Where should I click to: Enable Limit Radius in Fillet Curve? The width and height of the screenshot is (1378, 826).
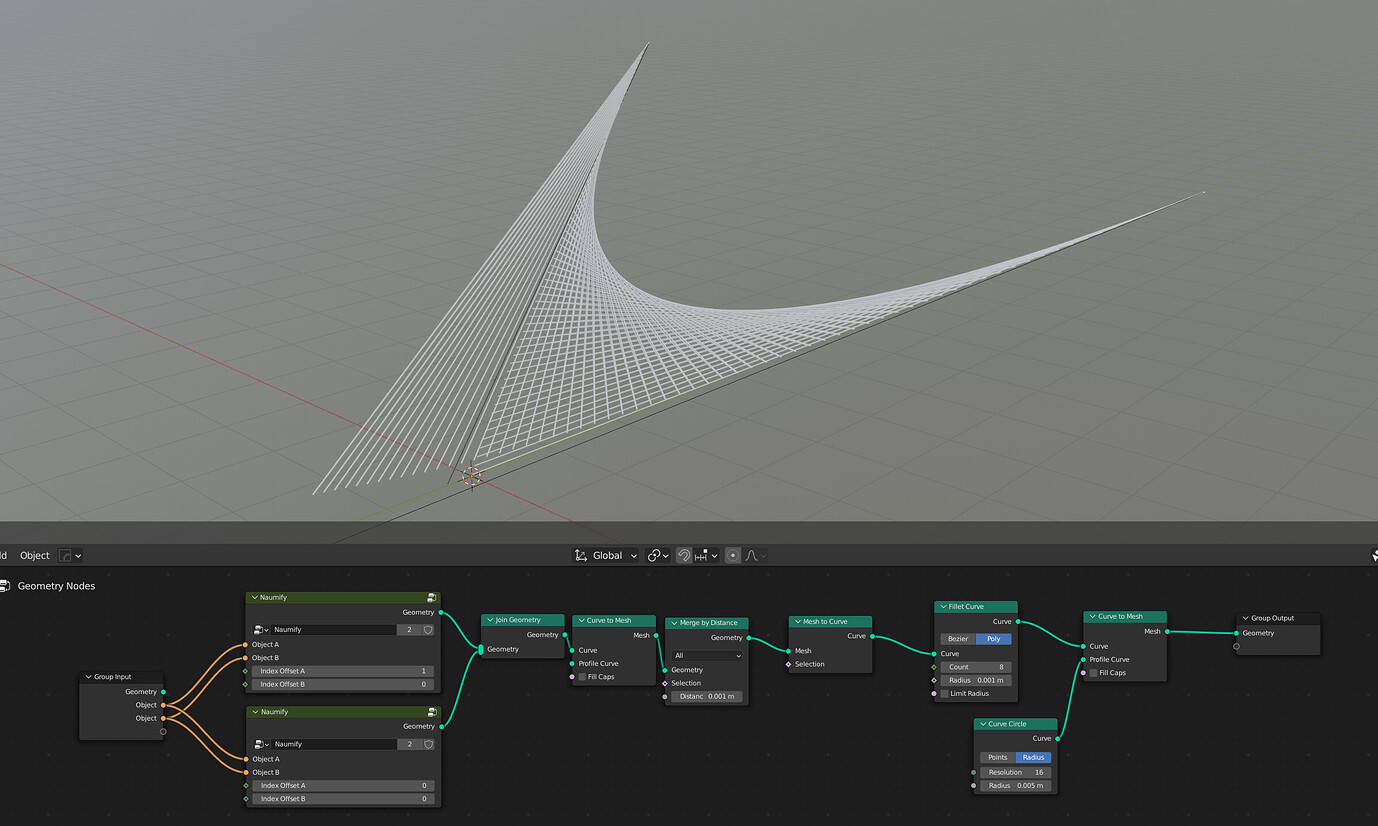(944, 694)
